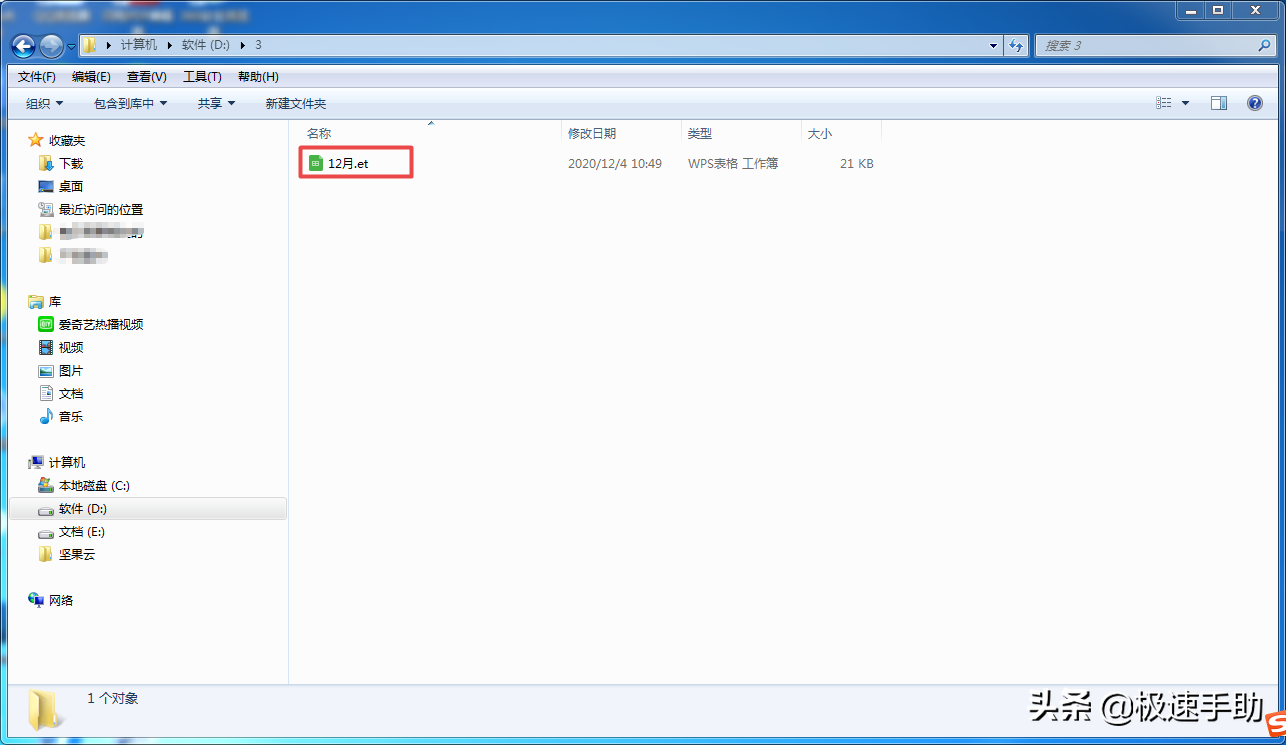Click the Back navigation arrow button
The image size is (1286, 745).
(x=24, y=46)
